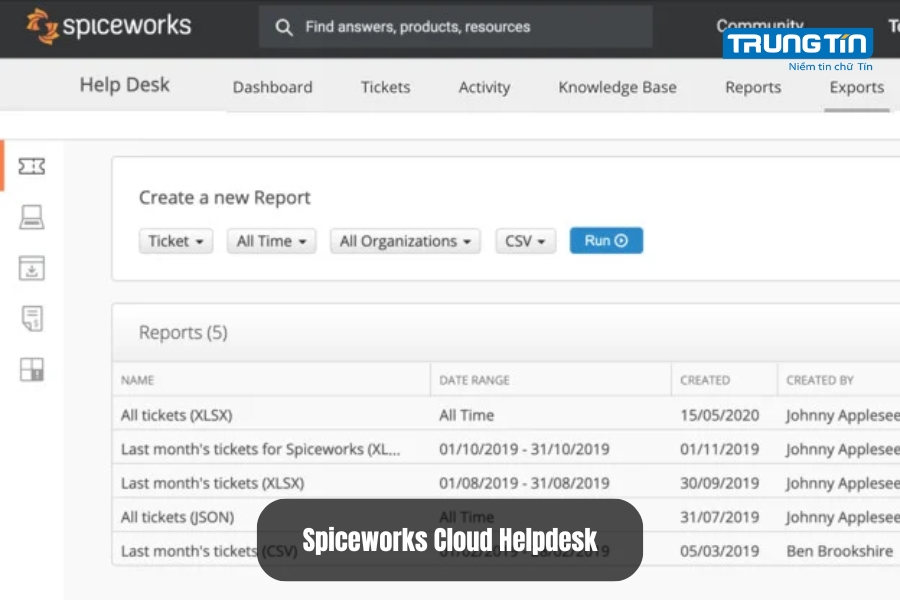The image size is (900, 600).
Task: Open the Tickets ticket-stub icon in sidebar
Action: tap(31, 165)
